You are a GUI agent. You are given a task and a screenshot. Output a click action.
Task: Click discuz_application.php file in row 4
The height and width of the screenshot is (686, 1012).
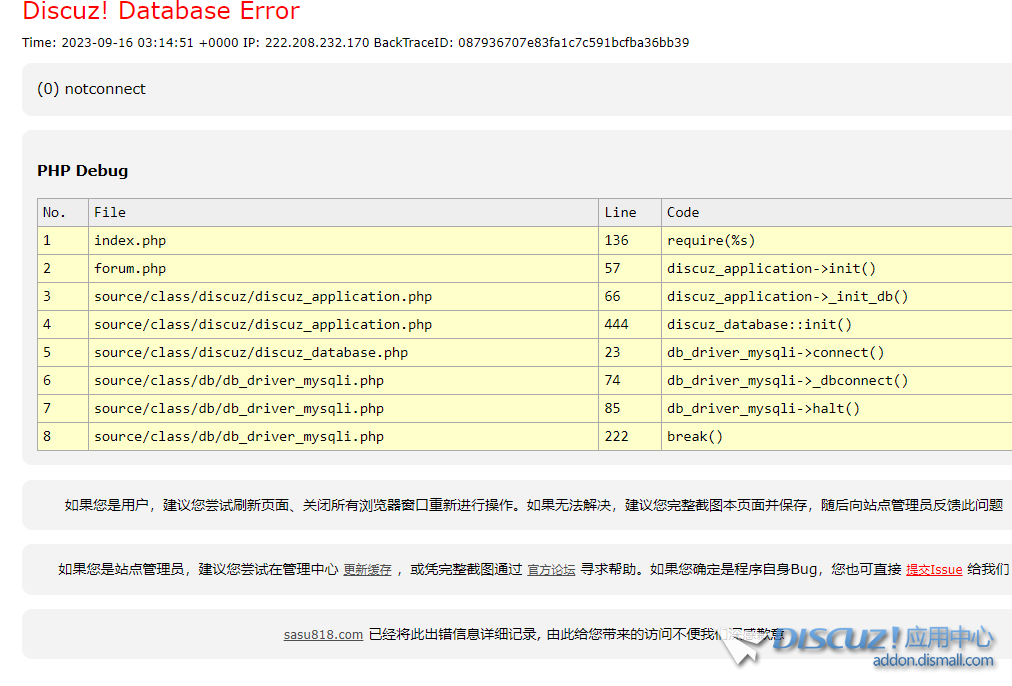tap(343, 325)
